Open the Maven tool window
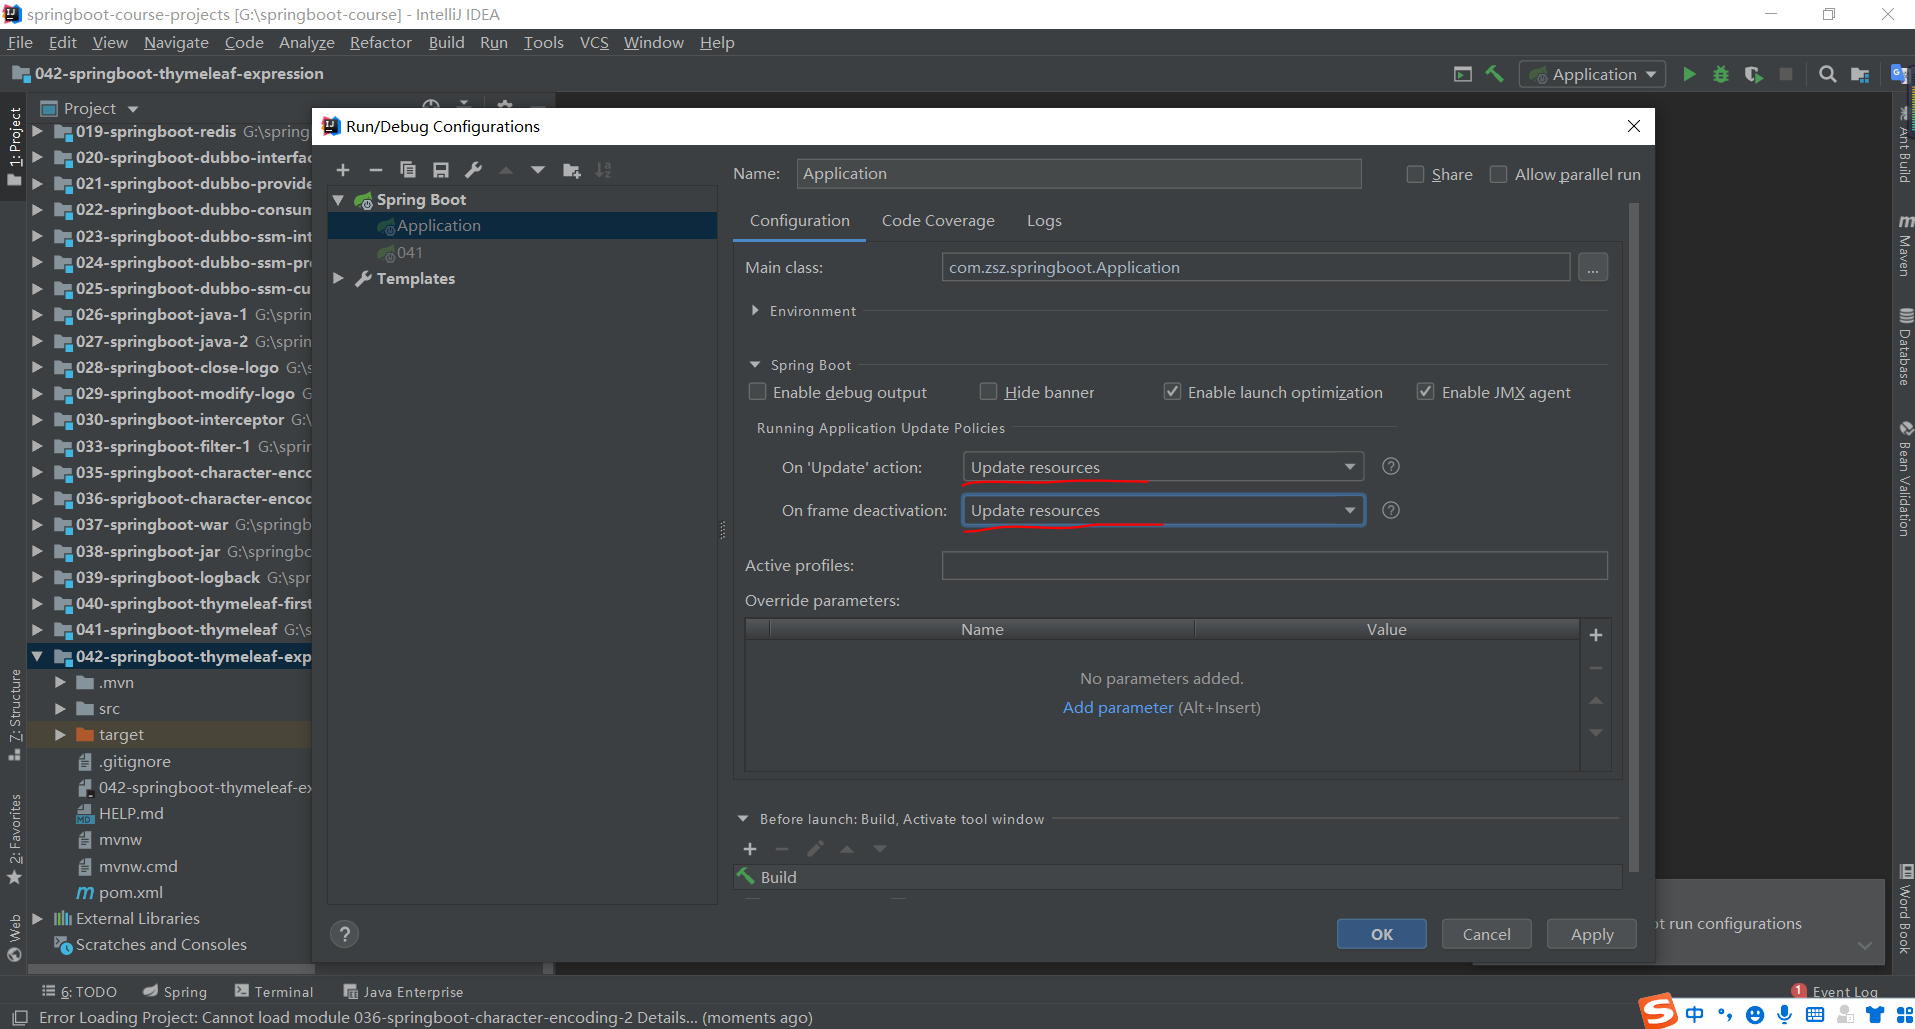This screenshot has height=1029, width=1915. pos(1905,245)
